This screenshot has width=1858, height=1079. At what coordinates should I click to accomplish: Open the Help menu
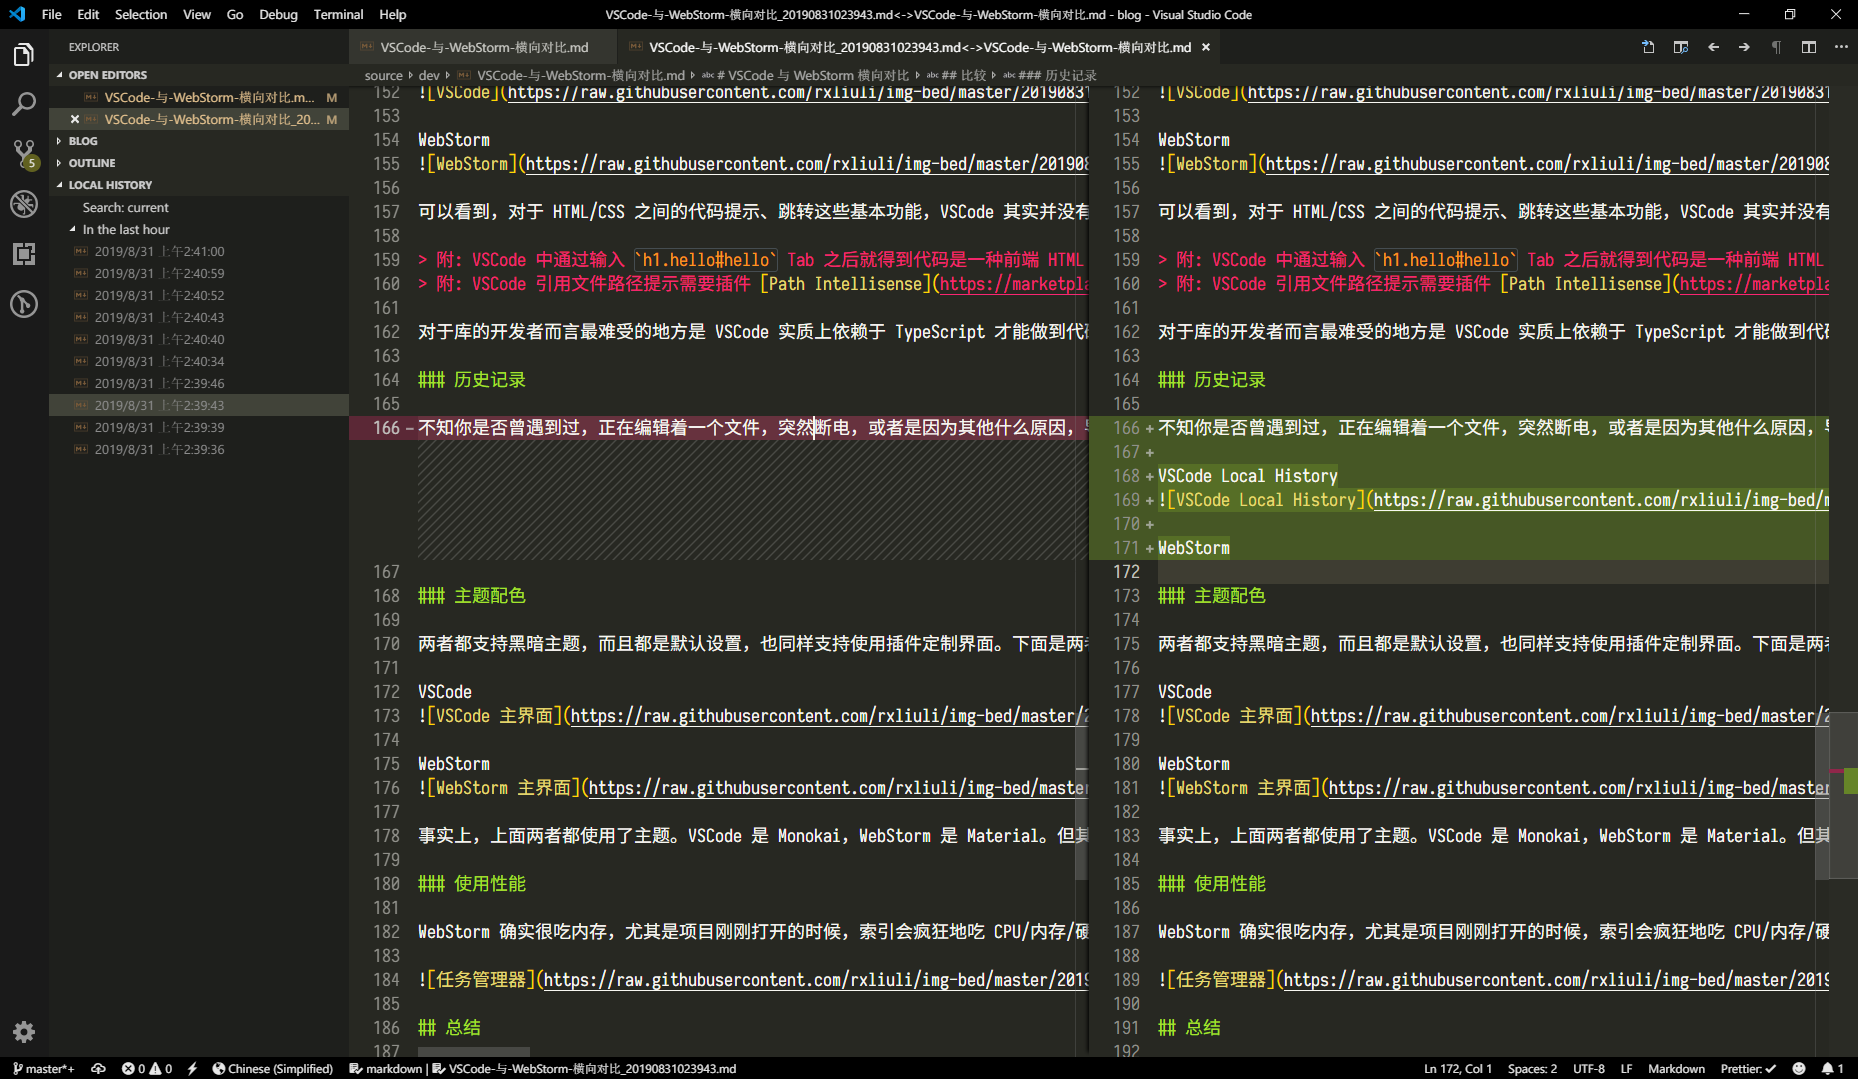pyautogui.click(x=393, y=14)
